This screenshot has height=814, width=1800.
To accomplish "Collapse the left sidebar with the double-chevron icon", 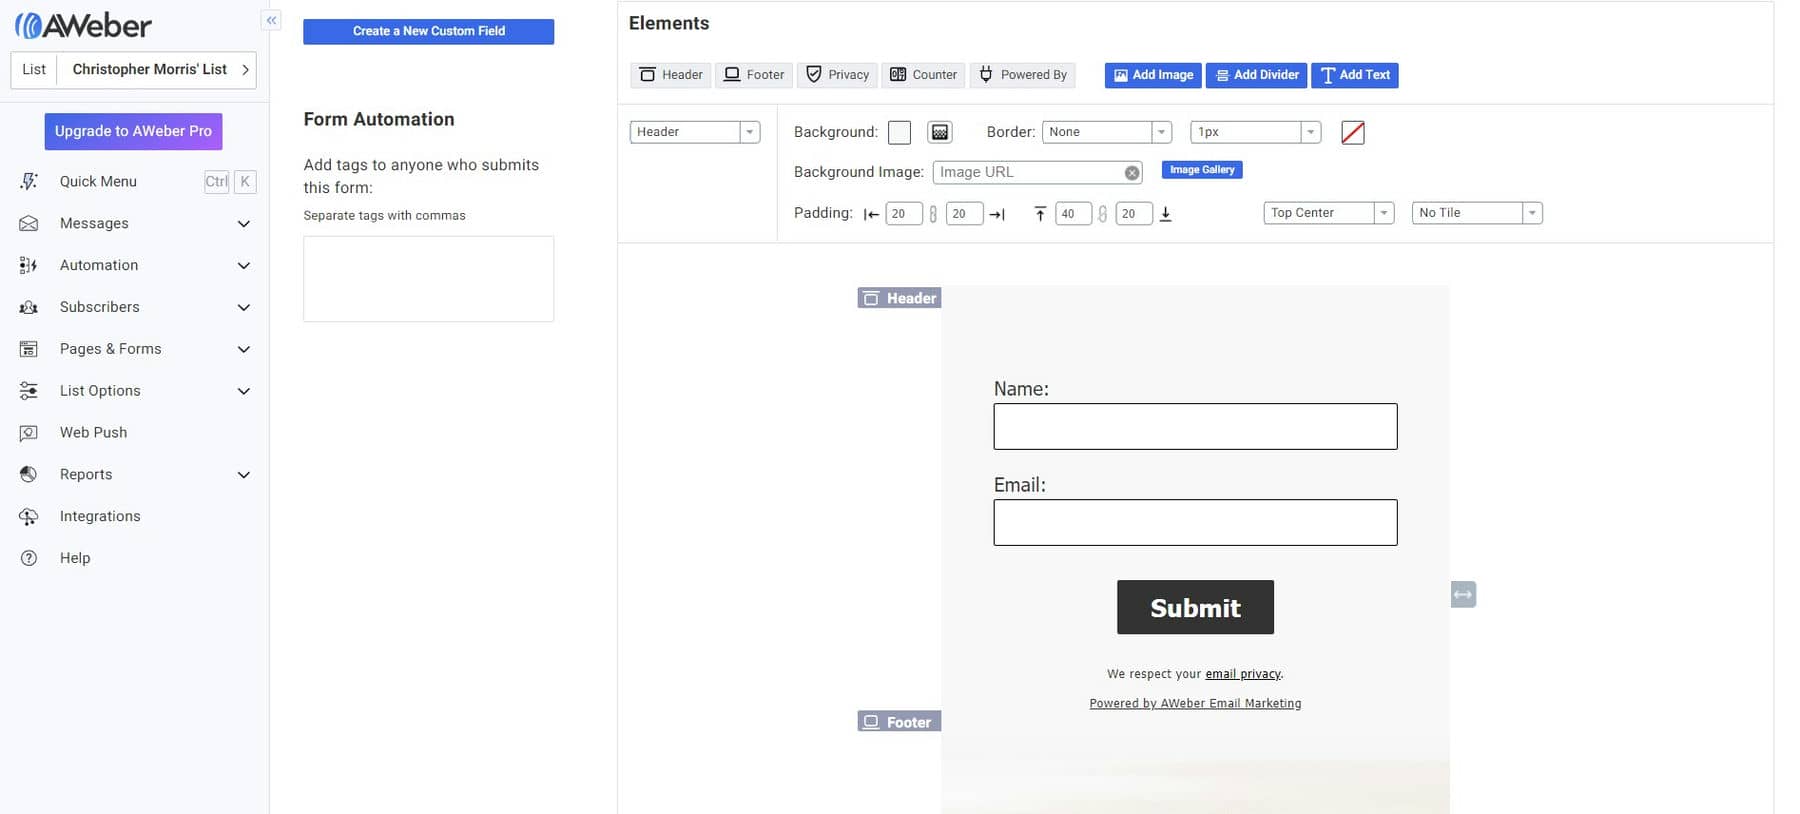I will click(x=271, y=20).
